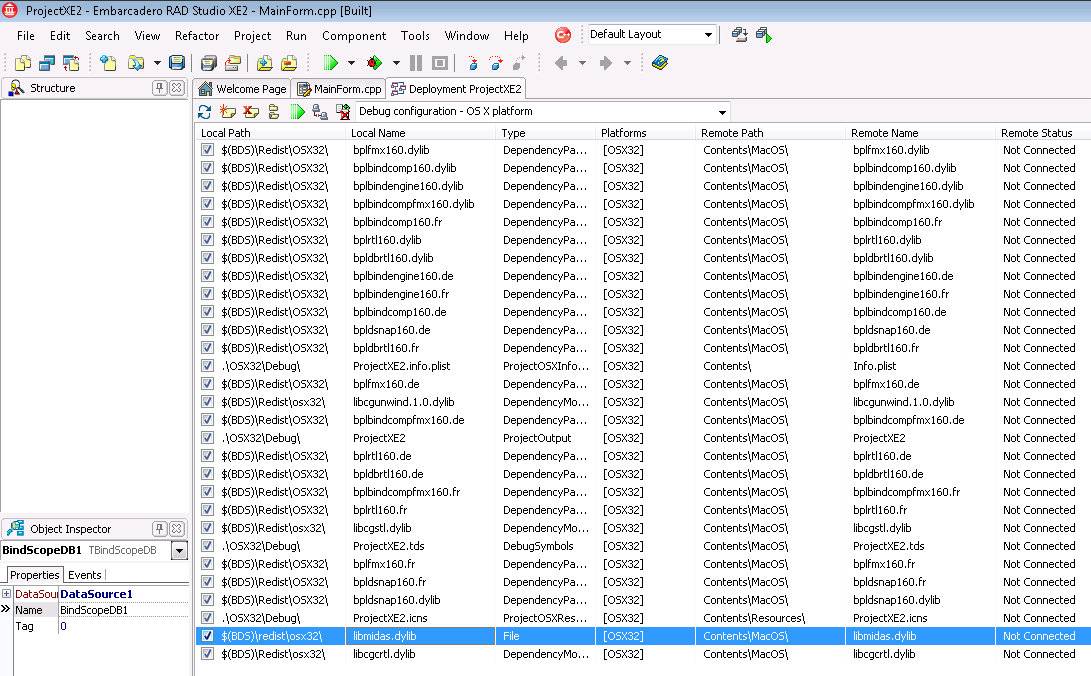
Task: Open the debug ladybug dropdown arrow
Action: (396, 63)
